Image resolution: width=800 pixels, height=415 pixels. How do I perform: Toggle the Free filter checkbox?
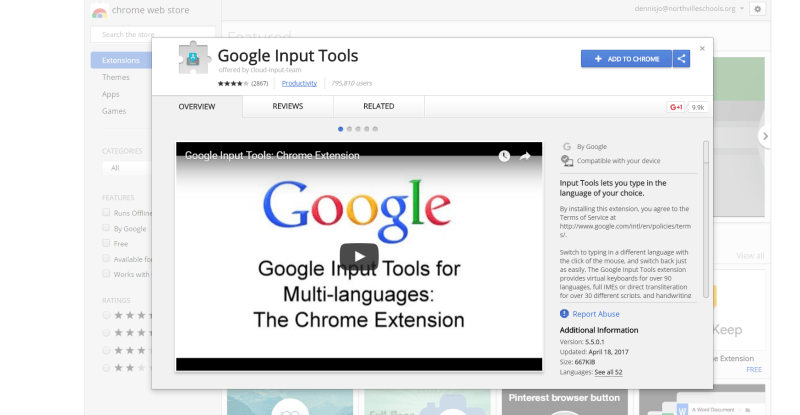point(106,243)
